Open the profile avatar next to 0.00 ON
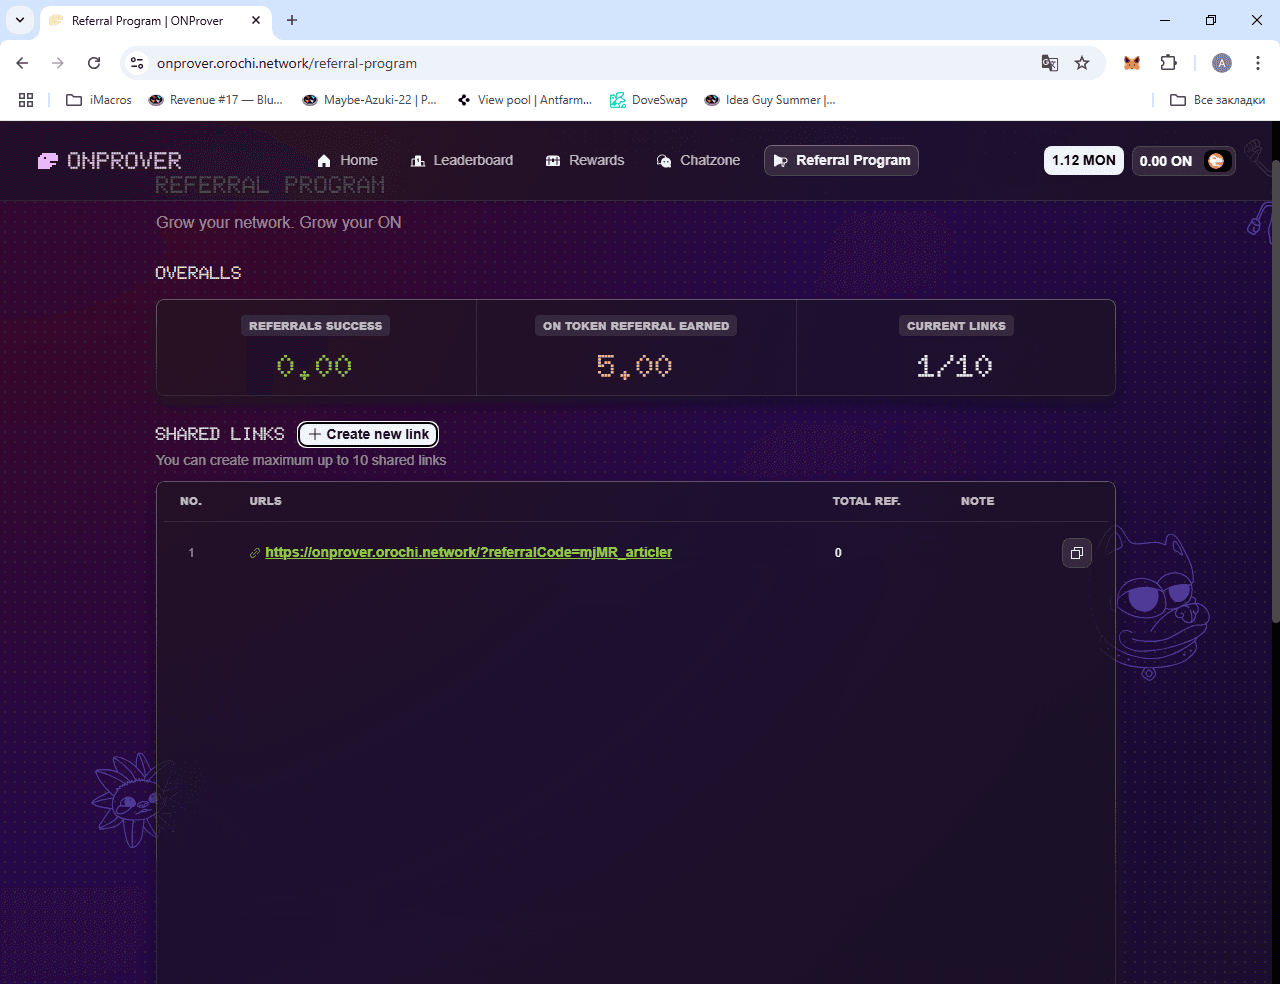Image resolution: width=1280 pixels, height=984 pixels. coord(1216,161)
